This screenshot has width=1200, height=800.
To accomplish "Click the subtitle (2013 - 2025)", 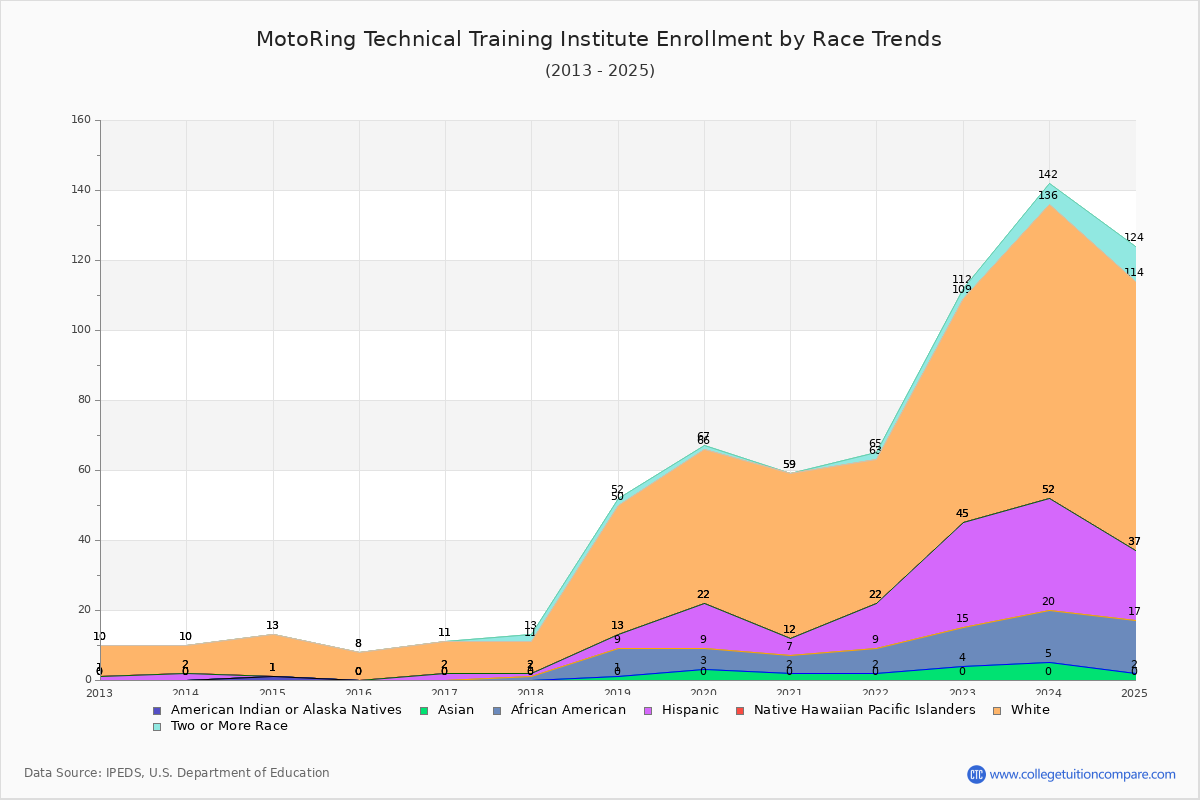I will point(600,71).
